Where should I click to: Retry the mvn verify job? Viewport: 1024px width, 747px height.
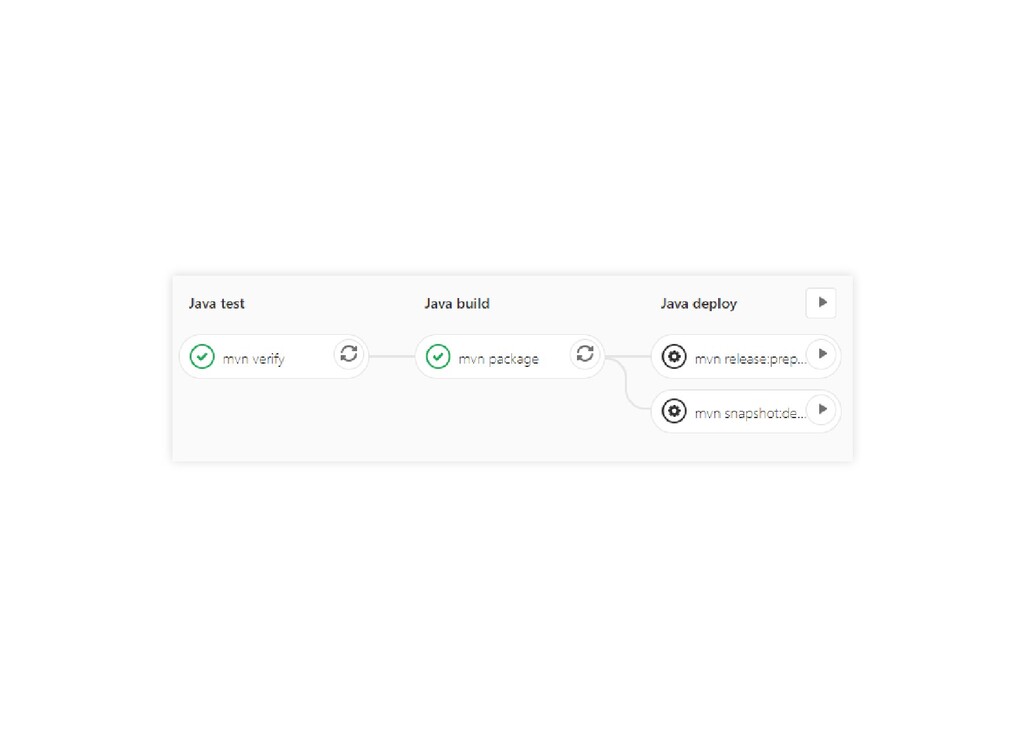(x=349, y=354)
